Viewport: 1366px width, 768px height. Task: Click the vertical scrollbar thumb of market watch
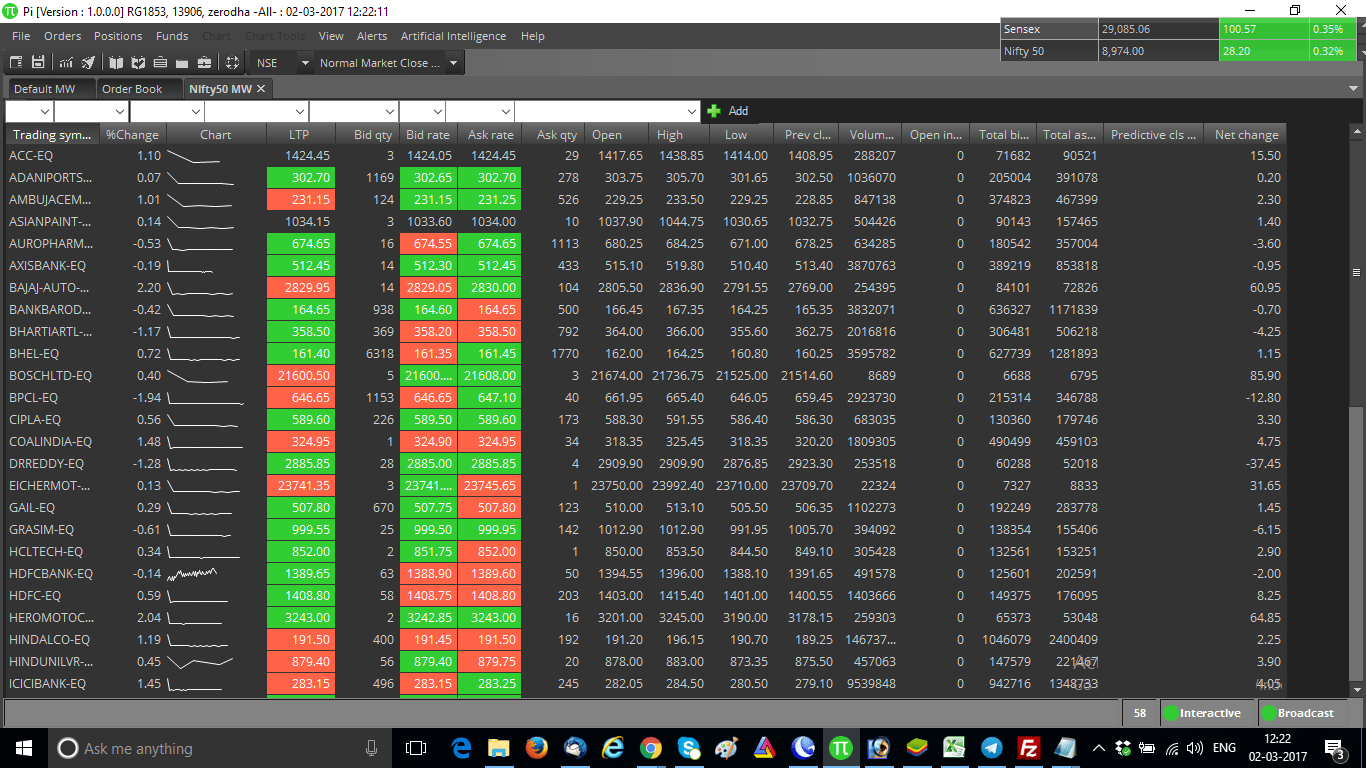pos(1356,273)
